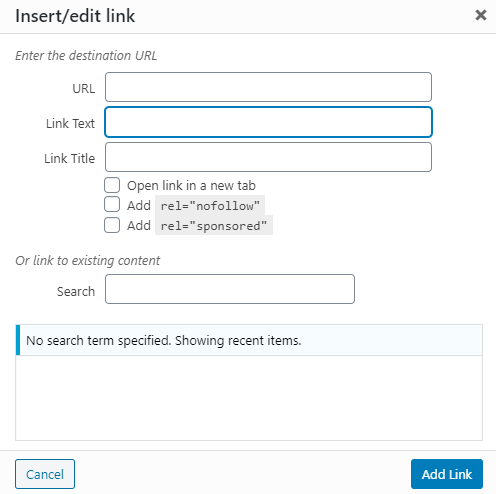This screenshot has height=494, width=496.
Task: Click the empty recent items results list
Action: pyautogui.click(x=249, y=398)
